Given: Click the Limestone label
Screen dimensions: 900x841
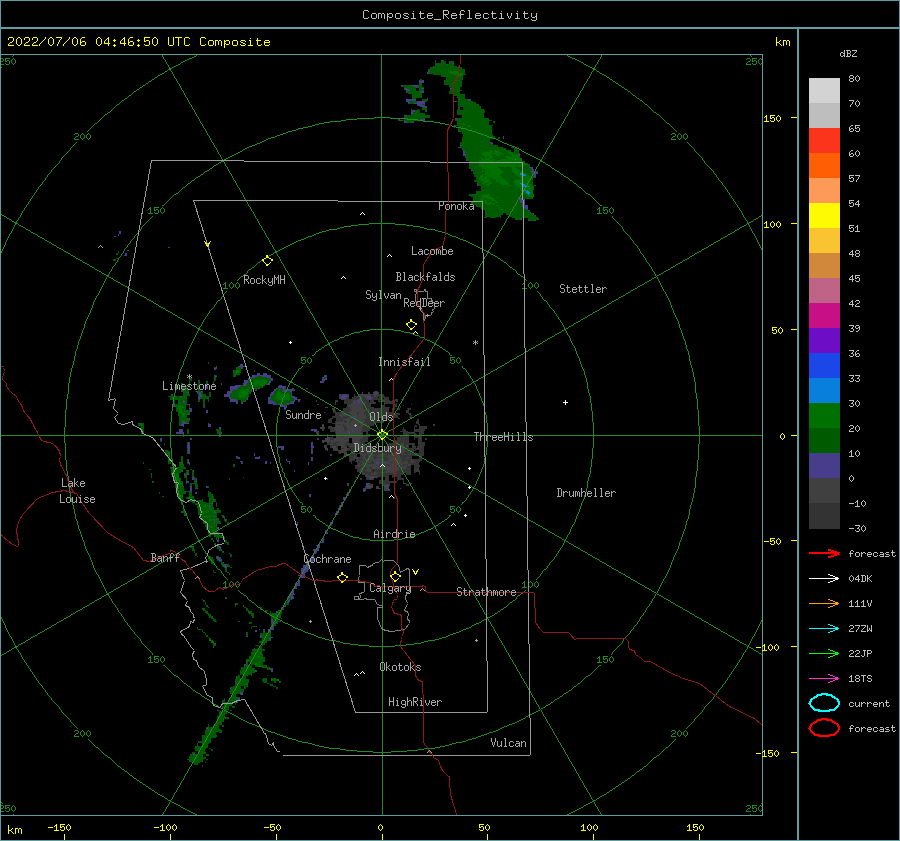Looking at the screenshot, I should coord(189,386).
